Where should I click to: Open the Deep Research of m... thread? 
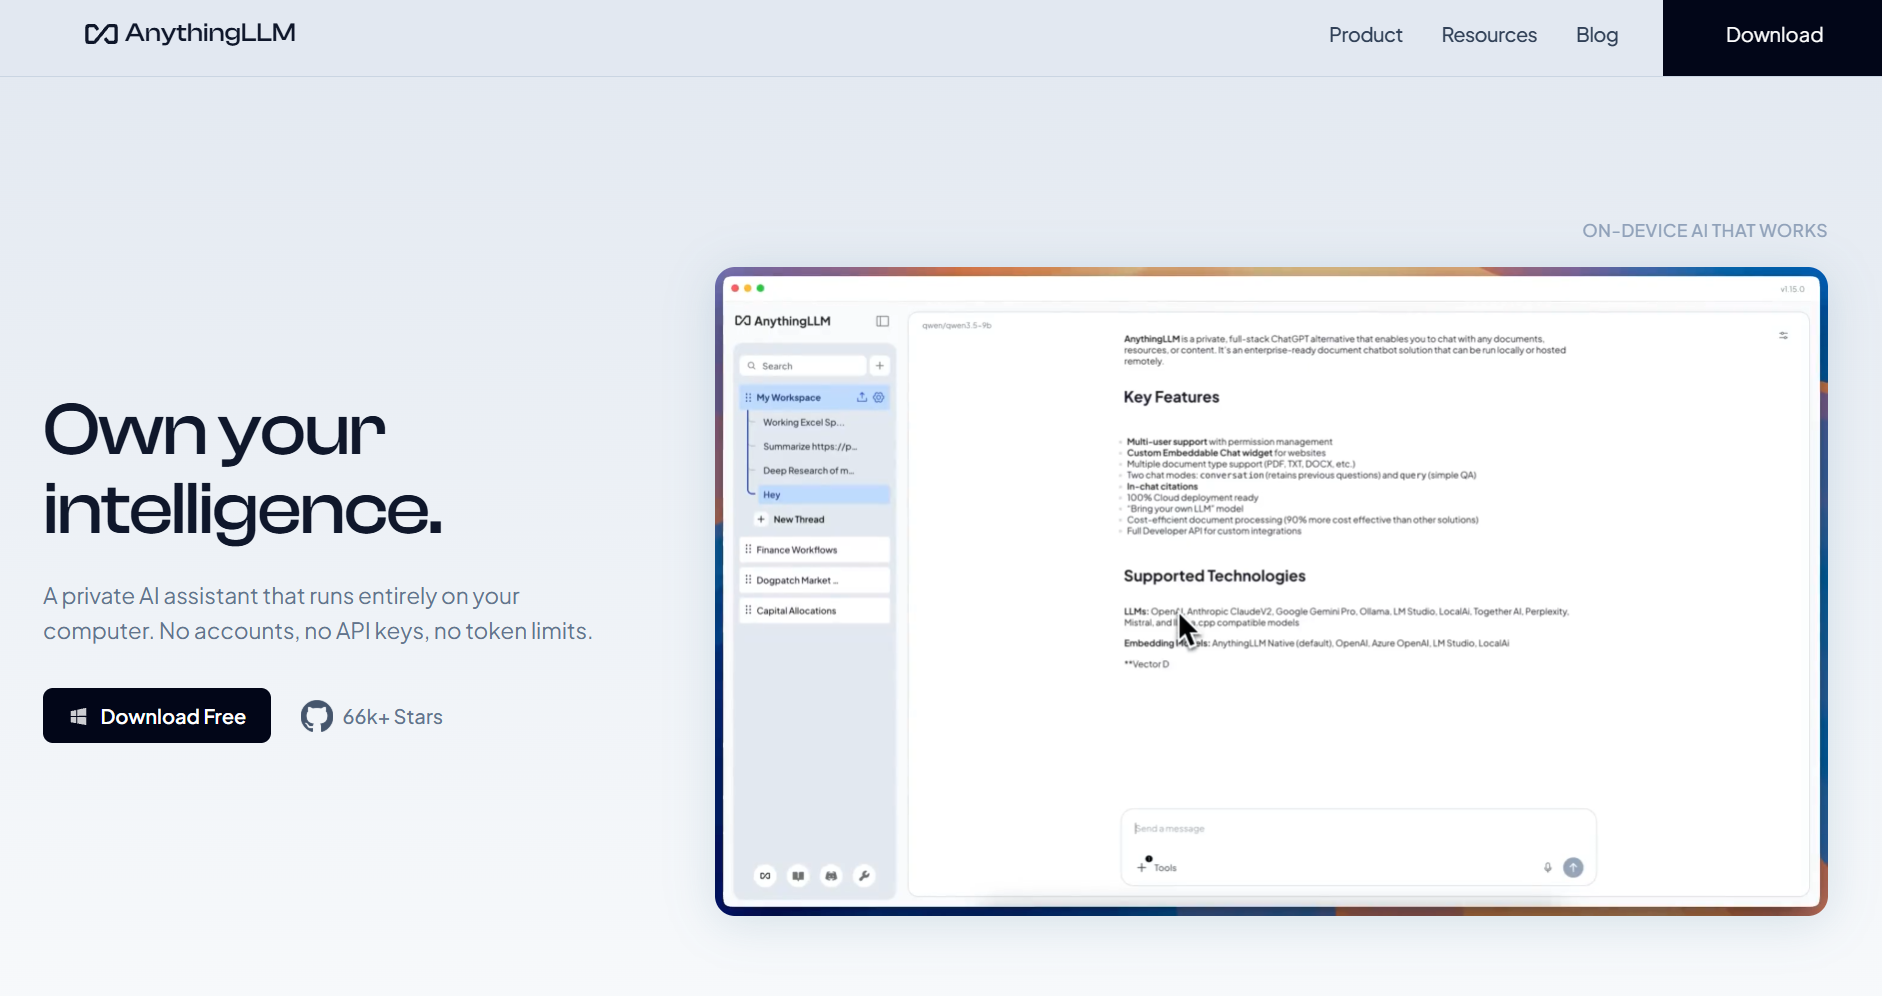point(808,471)
